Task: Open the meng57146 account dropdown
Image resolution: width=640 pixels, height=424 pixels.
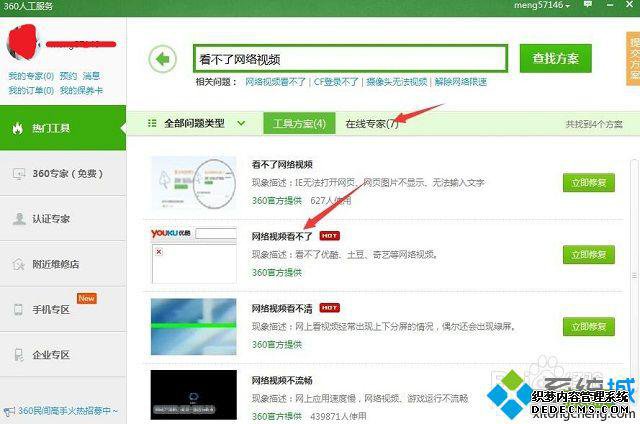Action: pyautogui.click(x=542, y=5)
